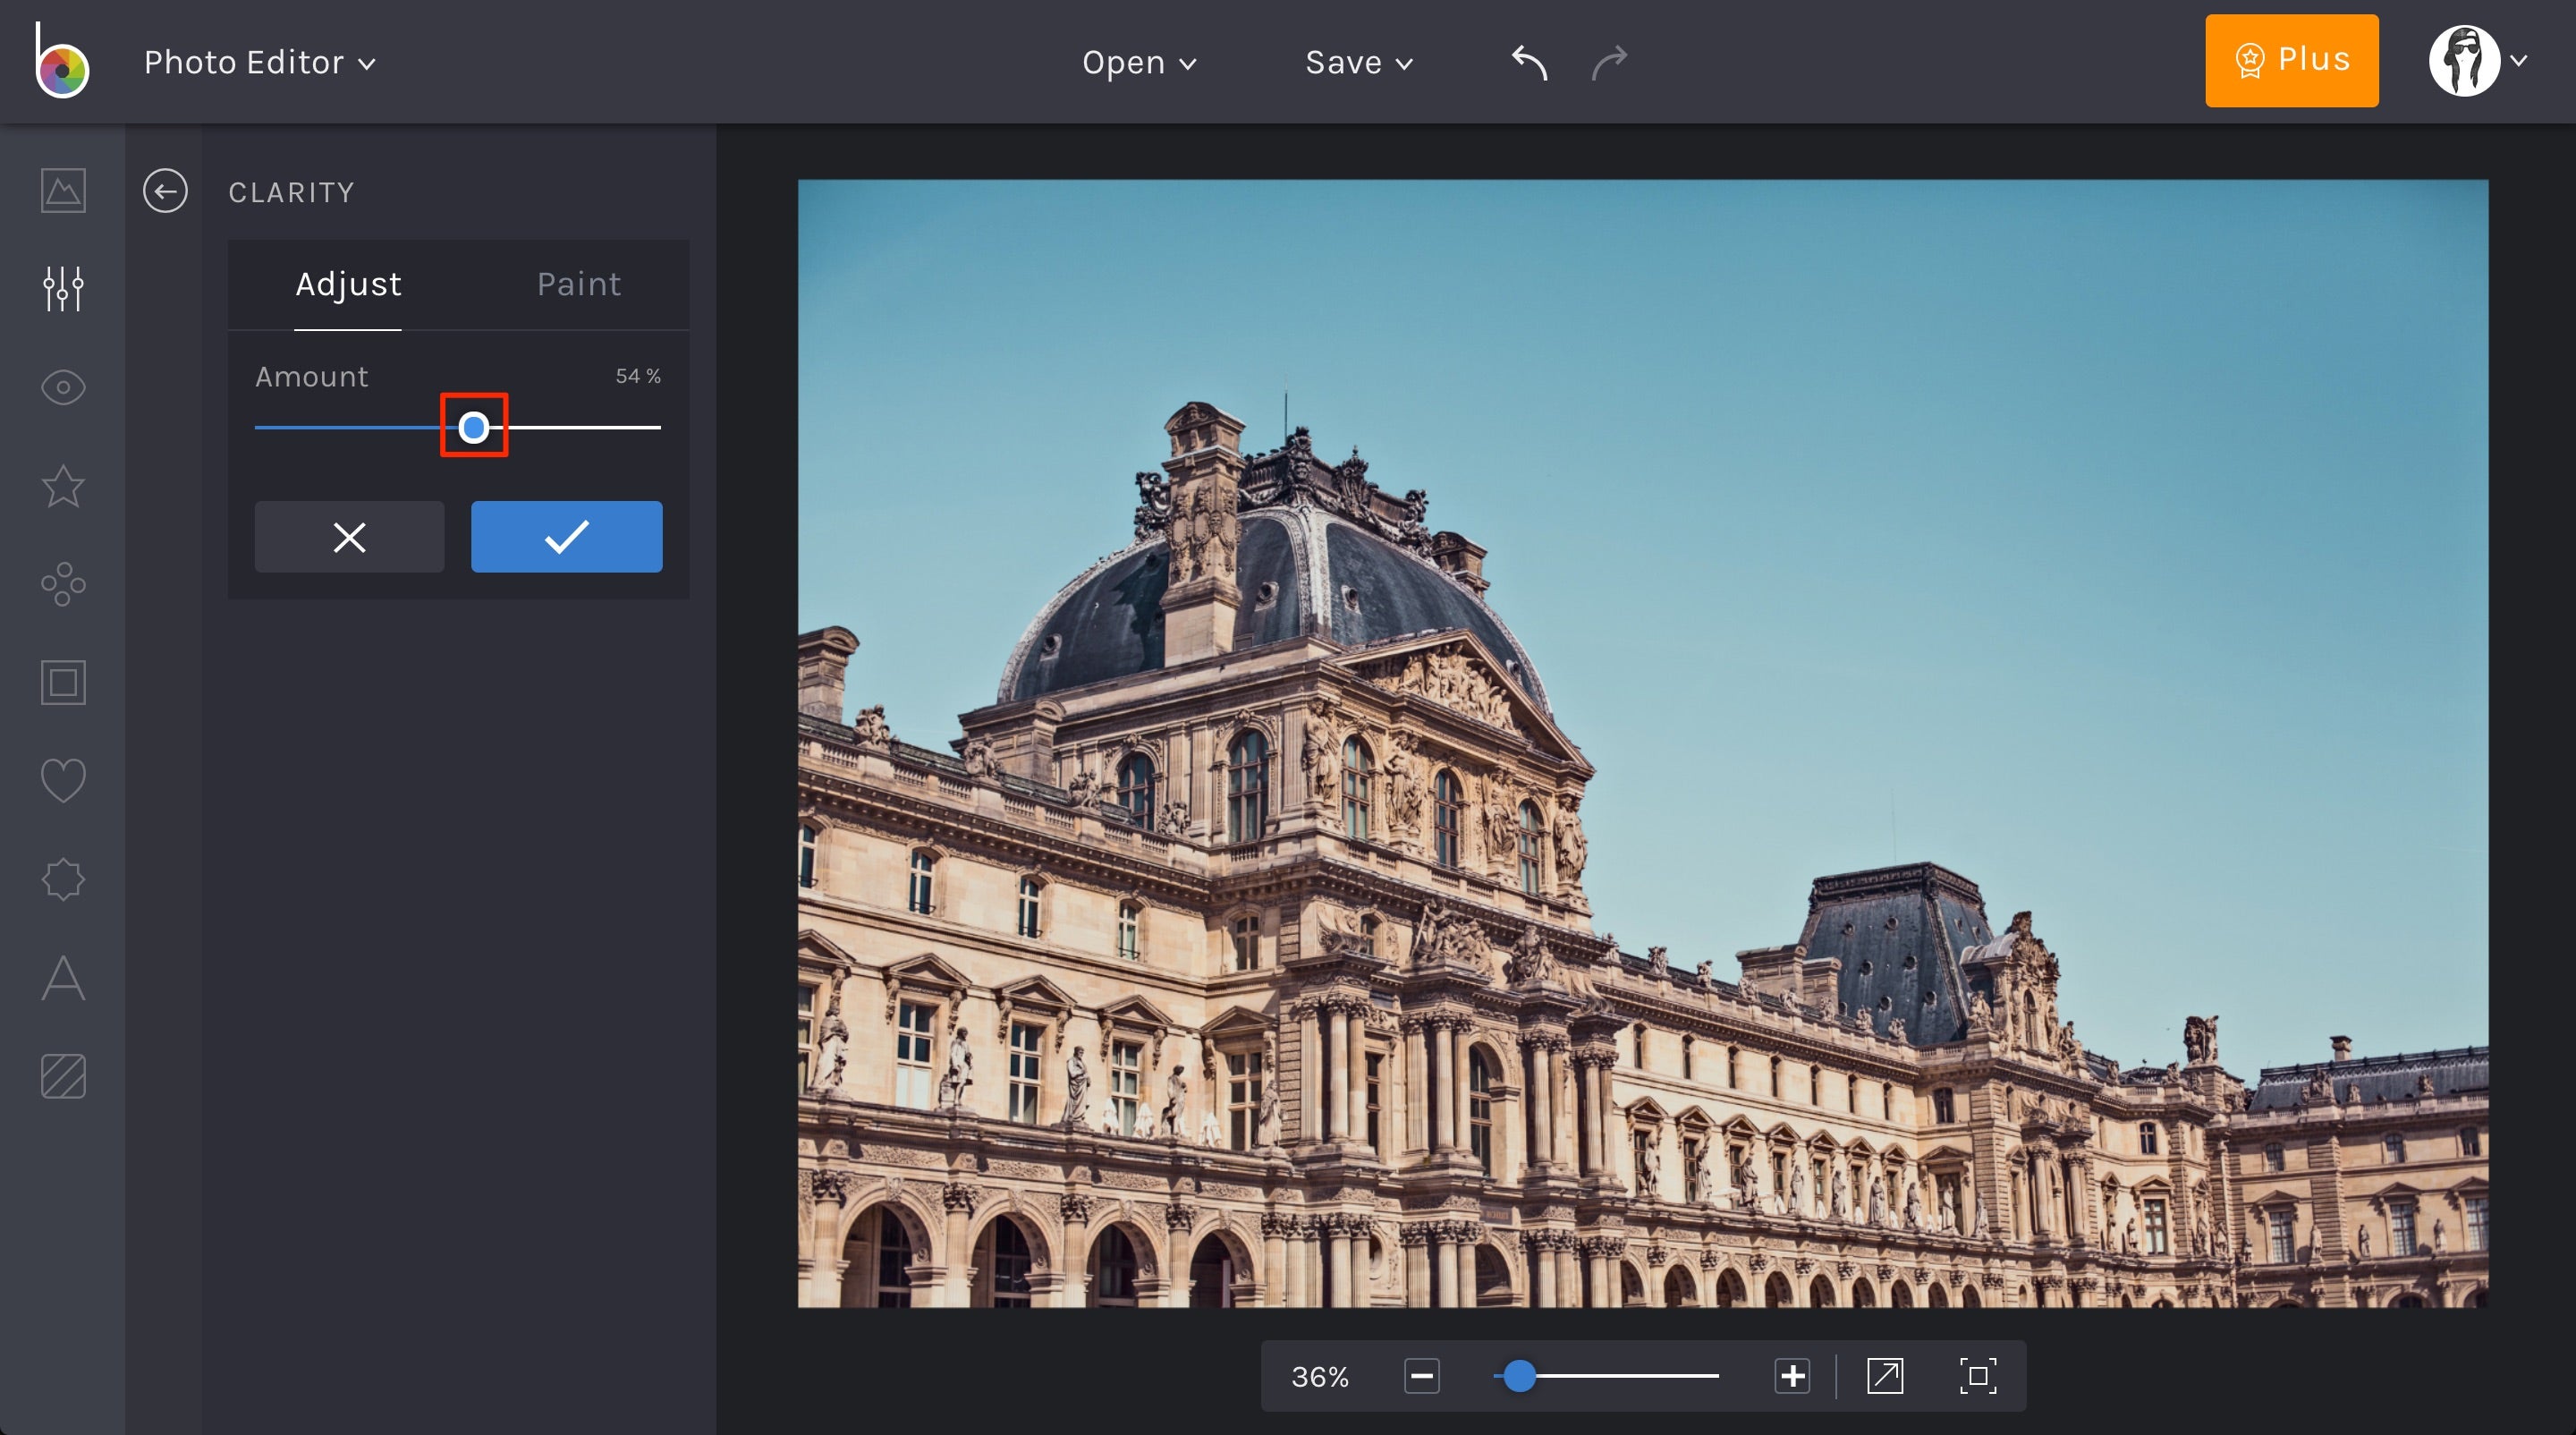Open the Text tool in the sidebar
Viewport: 2576px width, 1435px height.
coord(63,979)
